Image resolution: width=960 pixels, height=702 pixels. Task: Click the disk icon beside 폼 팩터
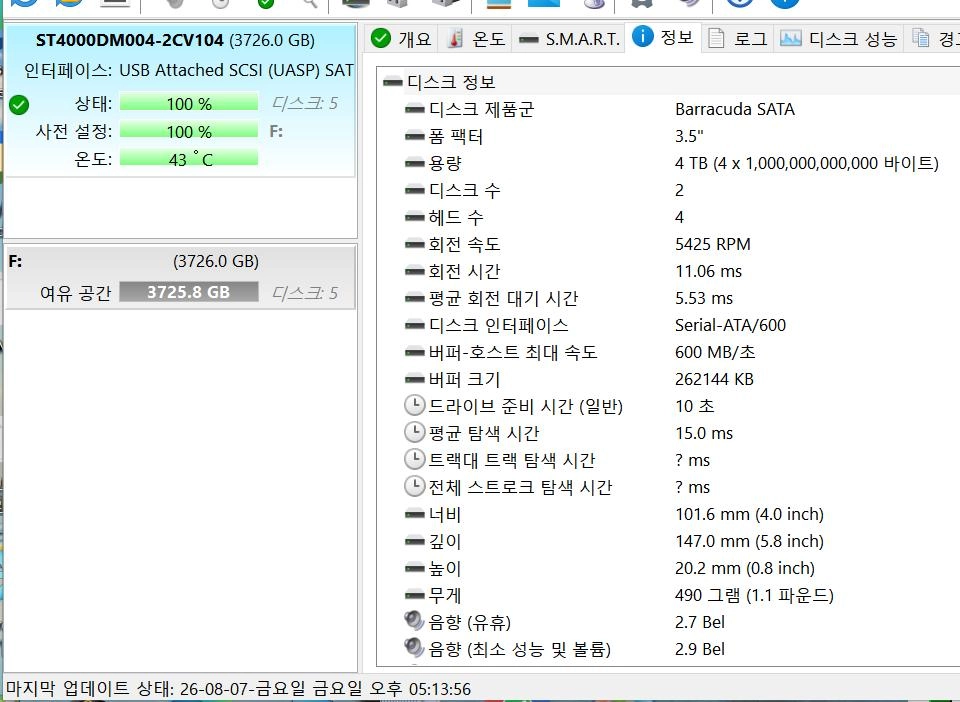coord(414,136)
